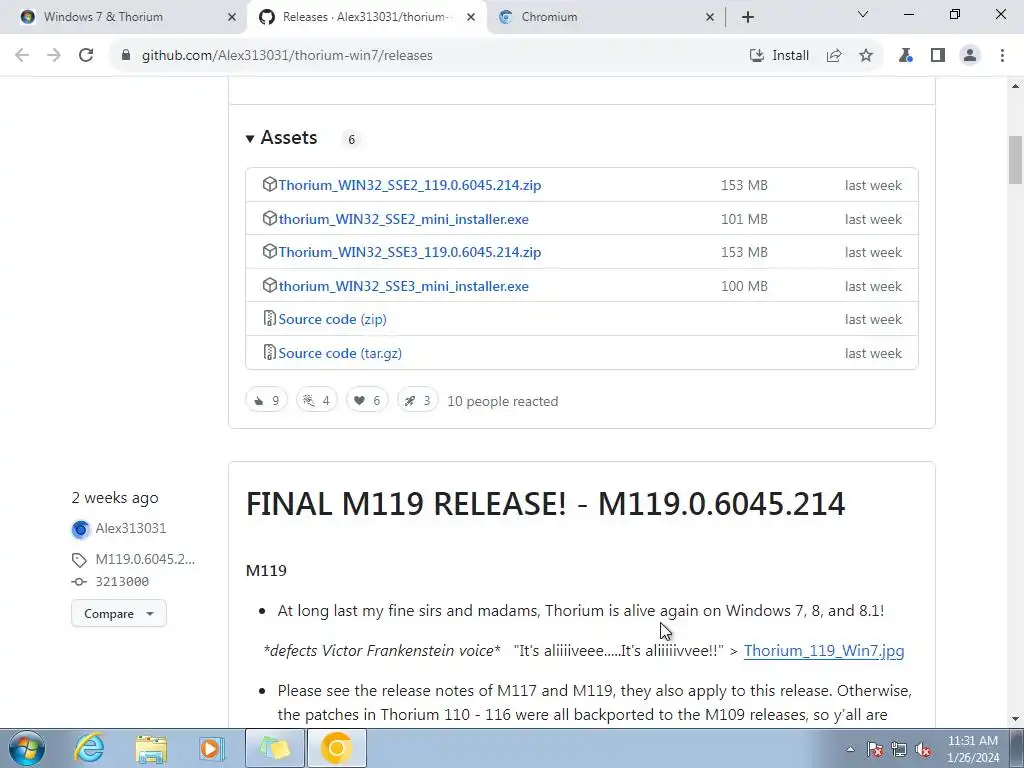Click the muted volume tray icon
Viewport: 1024px width, 768px height.
[x=923, y=749]
